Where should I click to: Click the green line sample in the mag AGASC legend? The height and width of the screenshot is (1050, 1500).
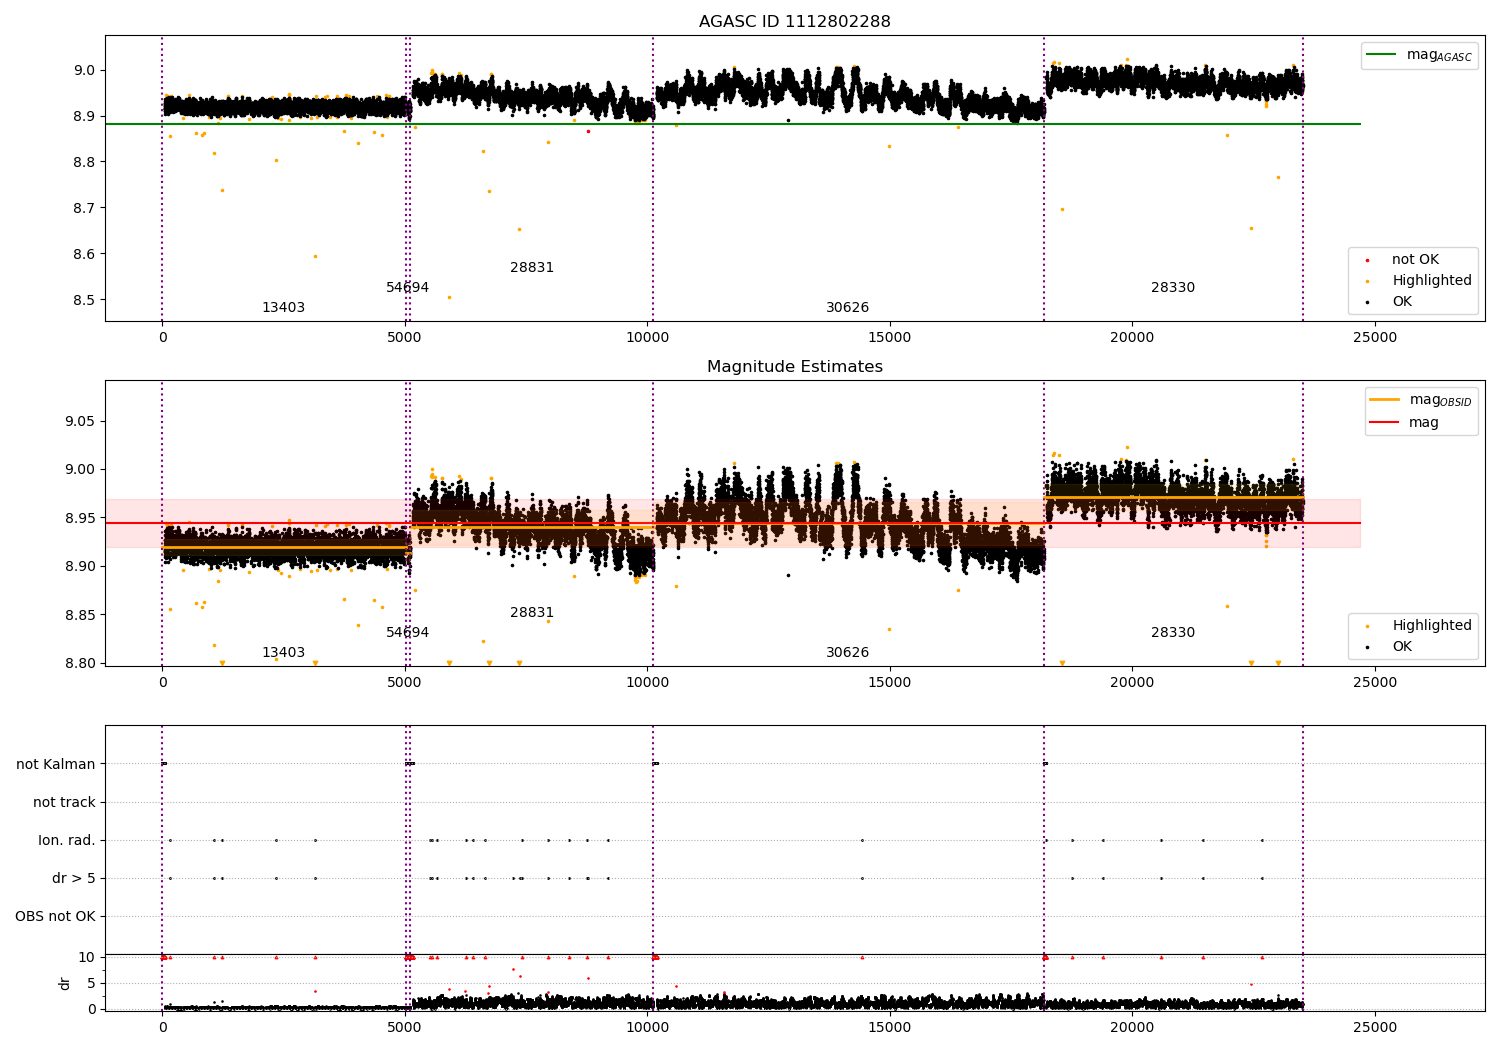coord(1382,55)
